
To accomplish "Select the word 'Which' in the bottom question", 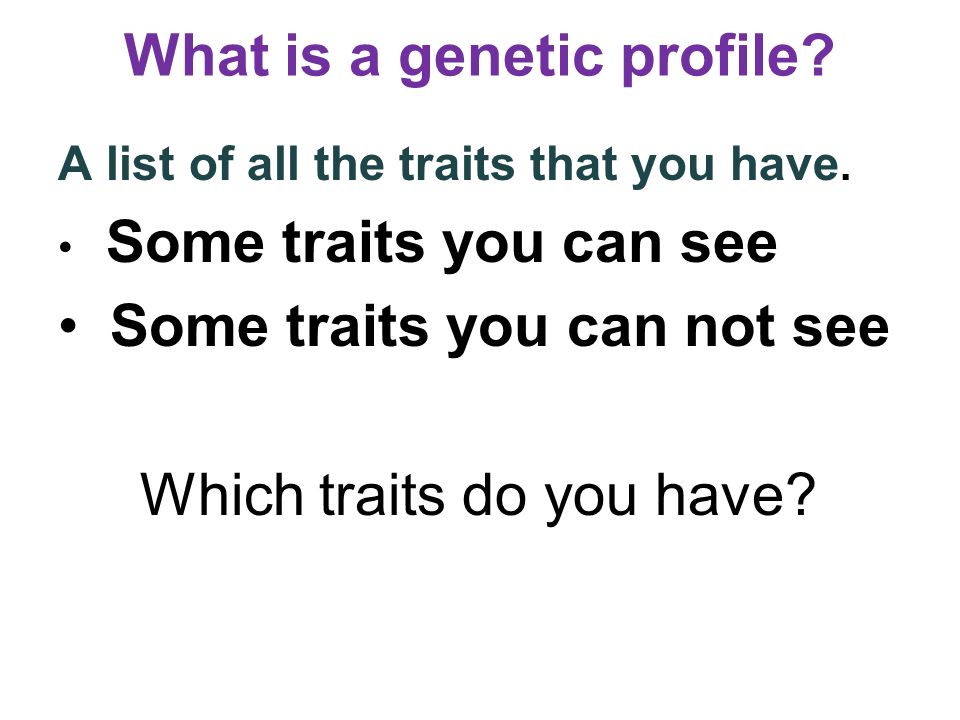I will 222,494.
